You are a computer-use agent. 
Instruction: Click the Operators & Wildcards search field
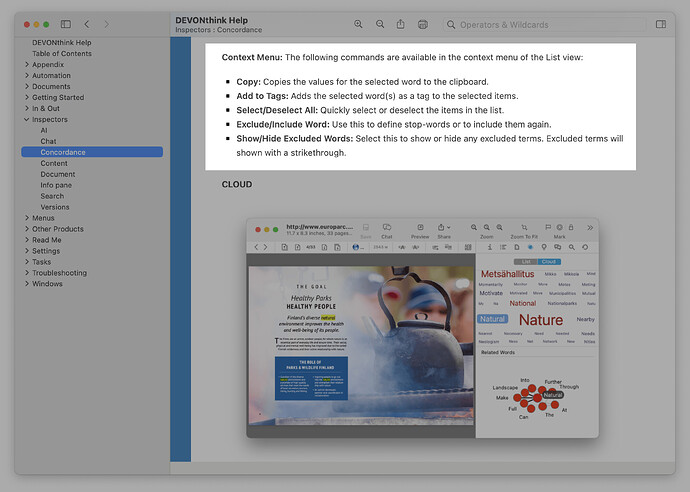[x=545, y=24]
